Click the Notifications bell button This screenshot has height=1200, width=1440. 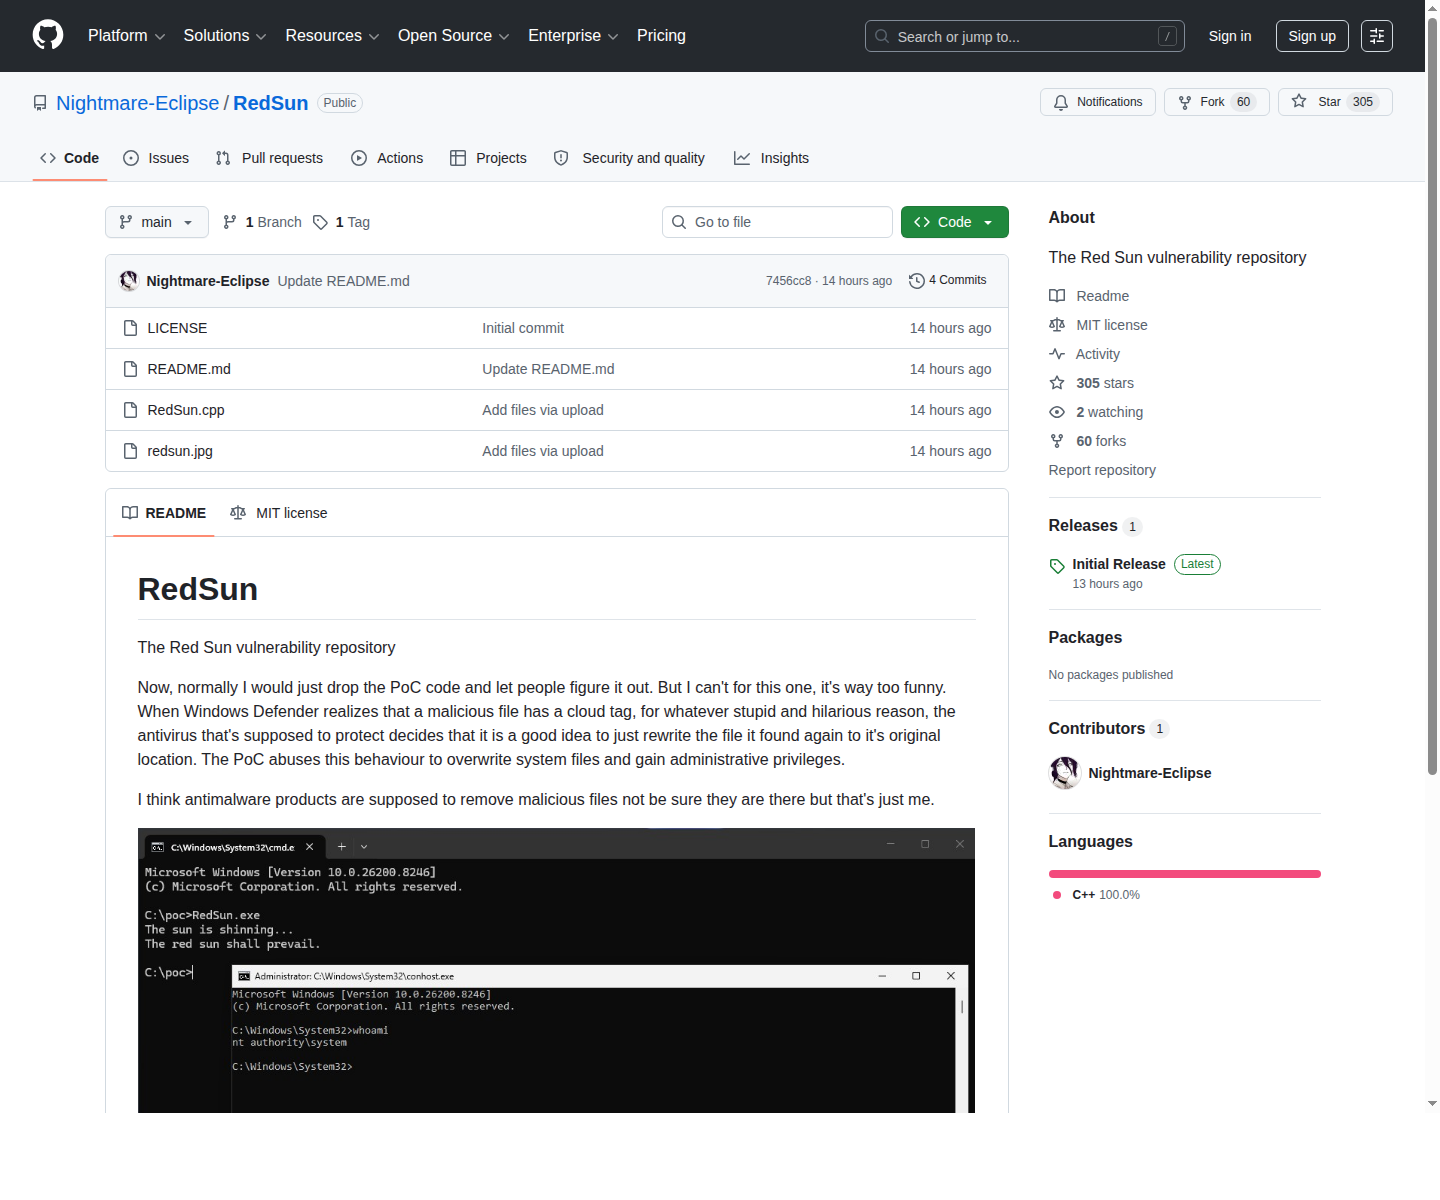1098,102
